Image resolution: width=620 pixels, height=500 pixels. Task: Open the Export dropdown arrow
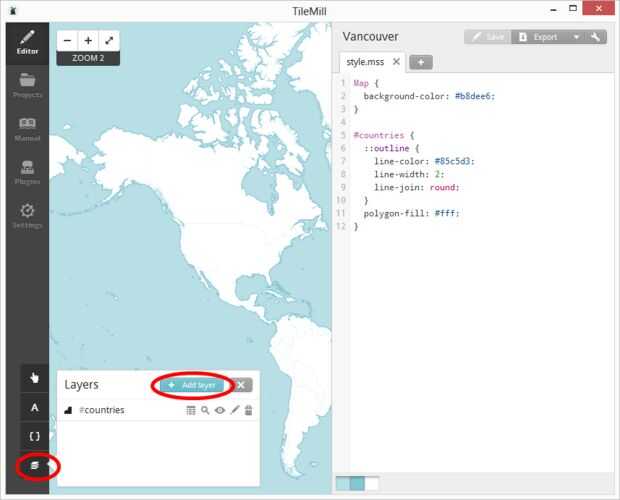point(576,37)
